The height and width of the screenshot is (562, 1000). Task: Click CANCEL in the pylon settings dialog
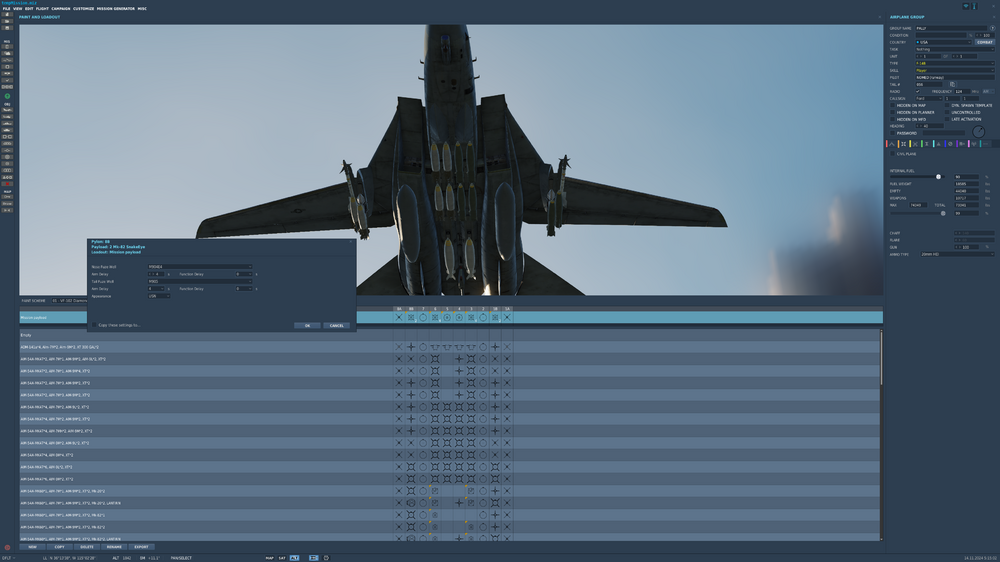(x=337, y=325)
